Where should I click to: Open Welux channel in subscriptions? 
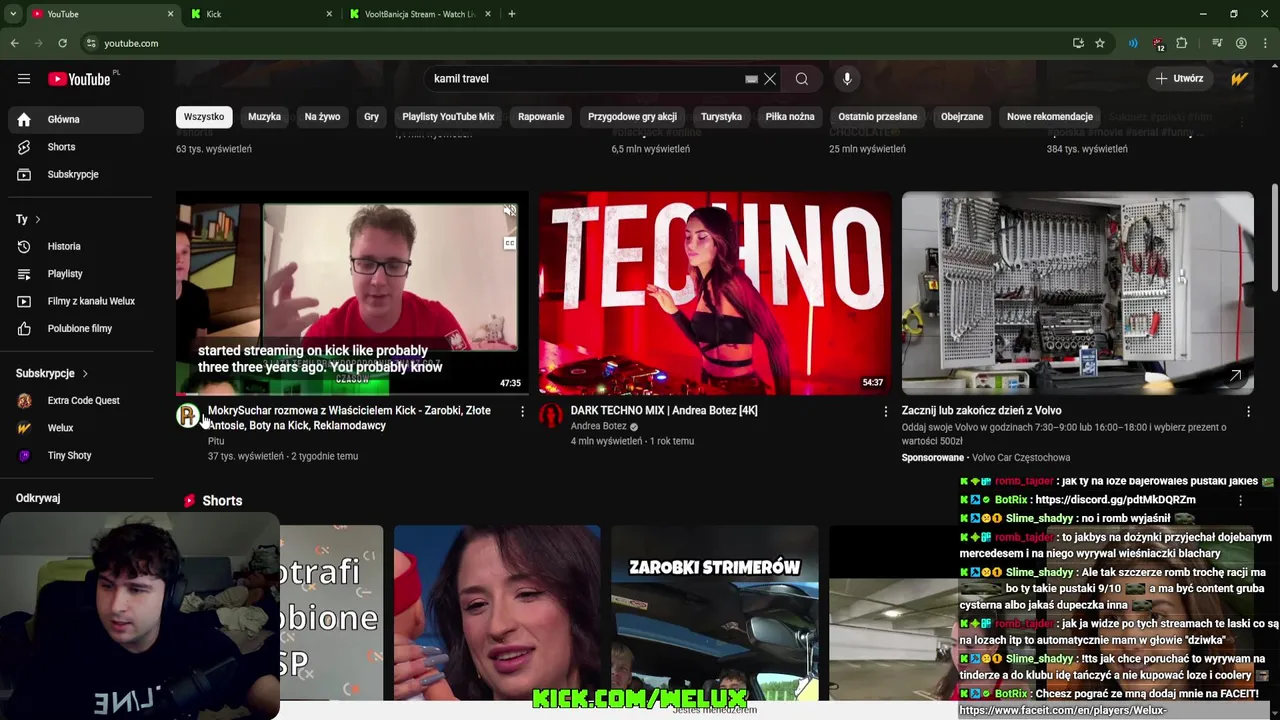(76, 428)
